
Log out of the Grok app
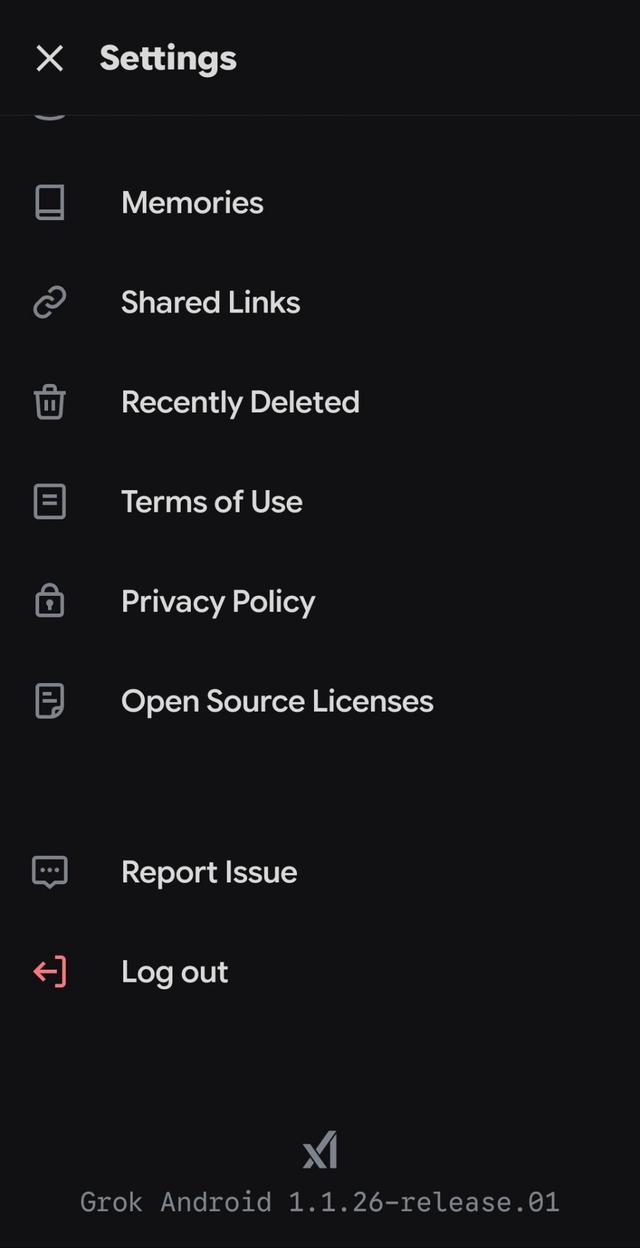tap(174, 971)
